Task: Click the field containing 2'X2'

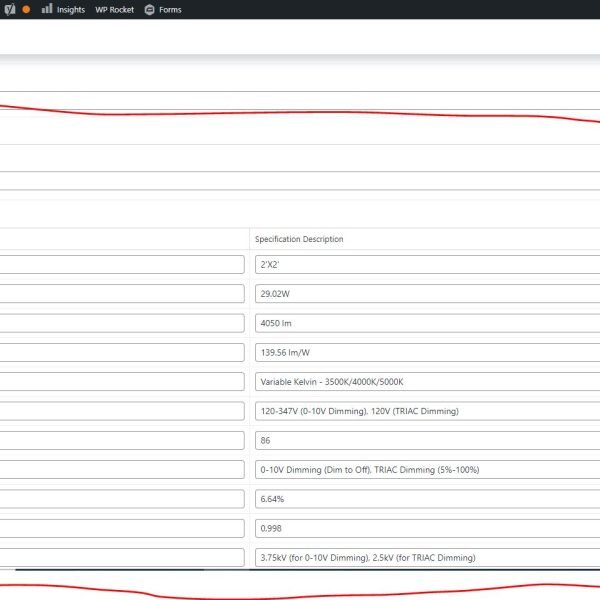Action: [428, 265]
